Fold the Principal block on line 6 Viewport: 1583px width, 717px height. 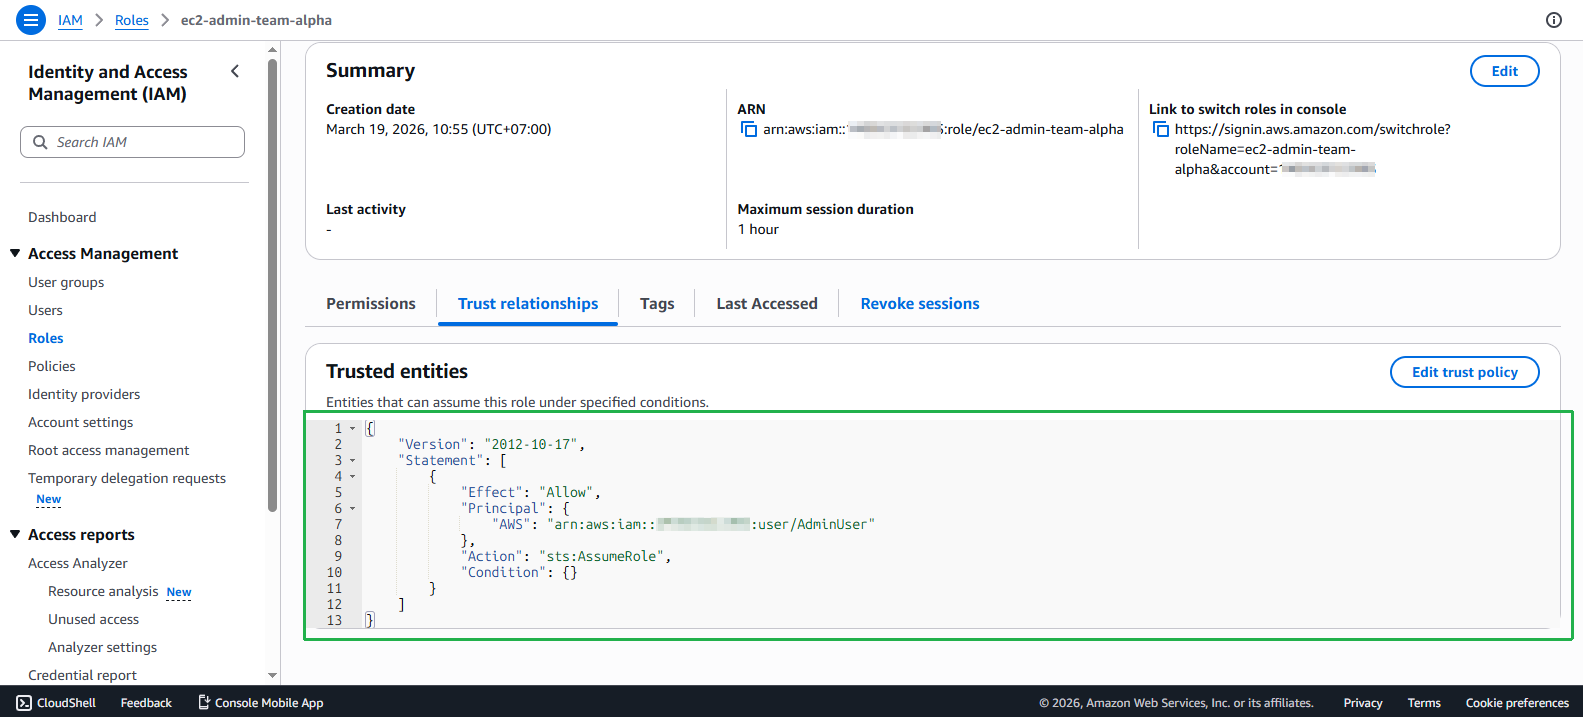pos(352,509)
